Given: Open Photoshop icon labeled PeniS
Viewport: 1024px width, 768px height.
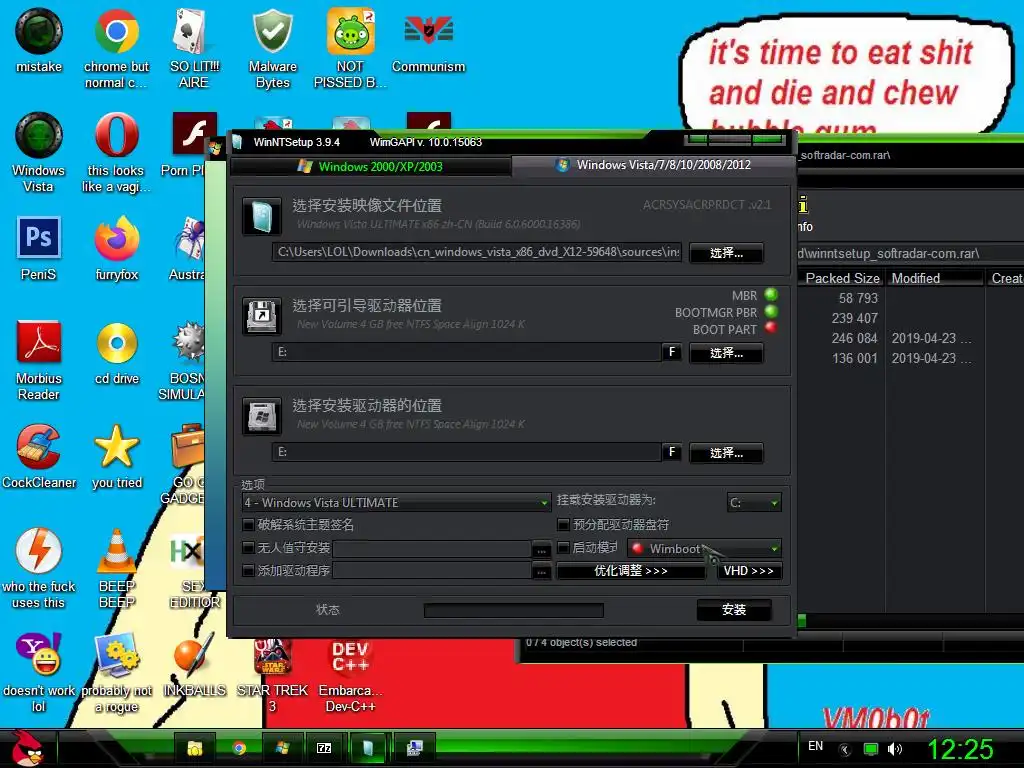Looking at the screenshot, I should (x=39, y=248).
